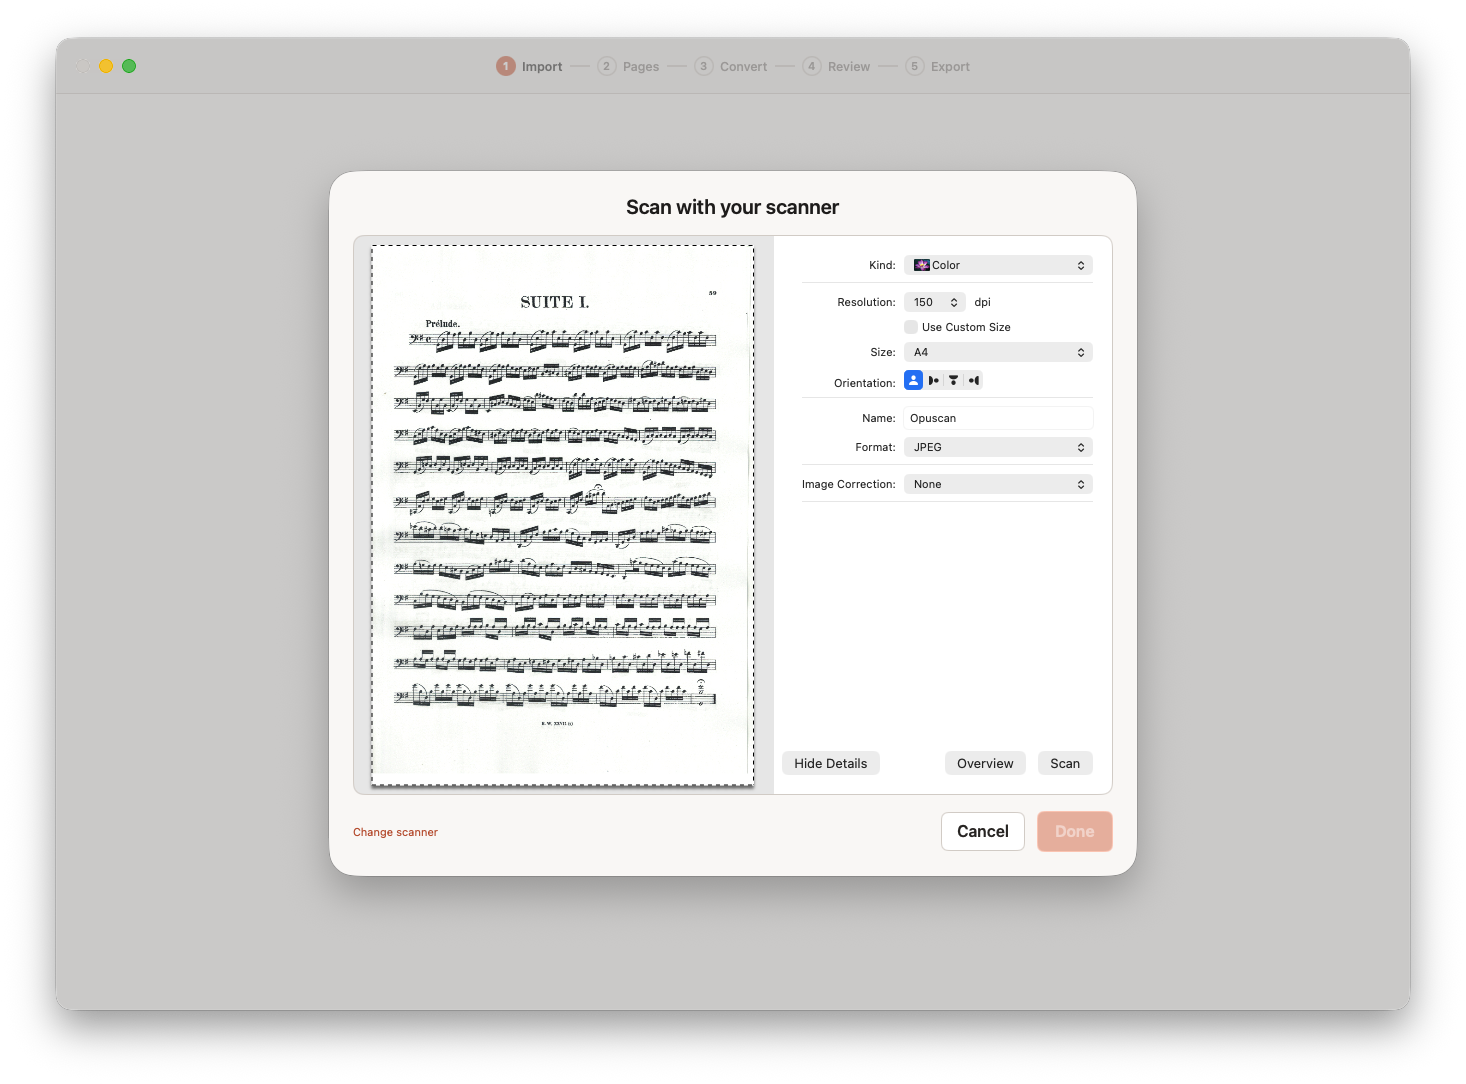Click the step 1 Import circle icon
This screenshot has height=1084, width=1466.
tap(506, 66)
